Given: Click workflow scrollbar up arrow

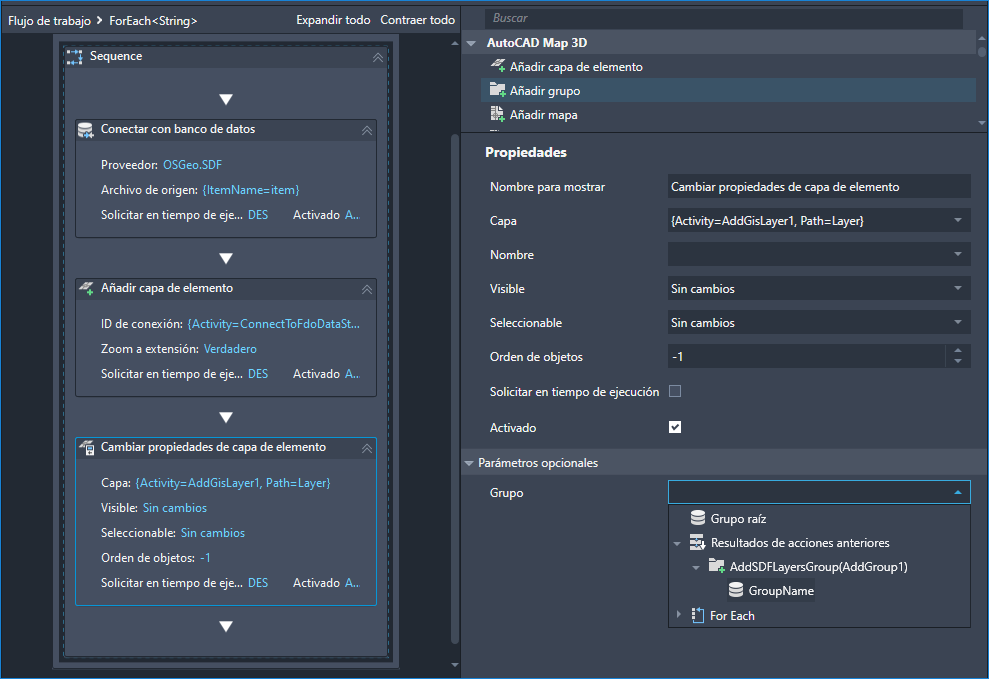Looking at the screenshot, I should tap(455, 44).
